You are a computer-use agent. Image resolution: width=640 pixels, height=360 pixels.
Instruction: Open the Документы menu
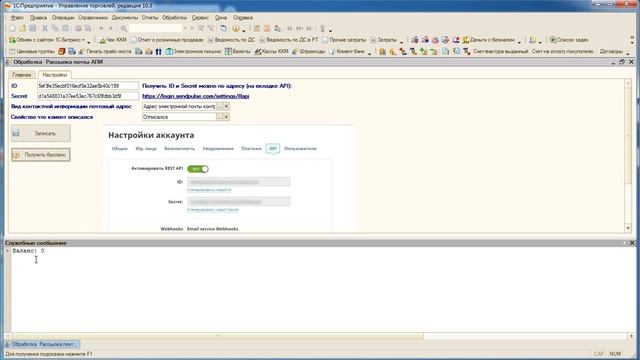[x=125, y=18]
